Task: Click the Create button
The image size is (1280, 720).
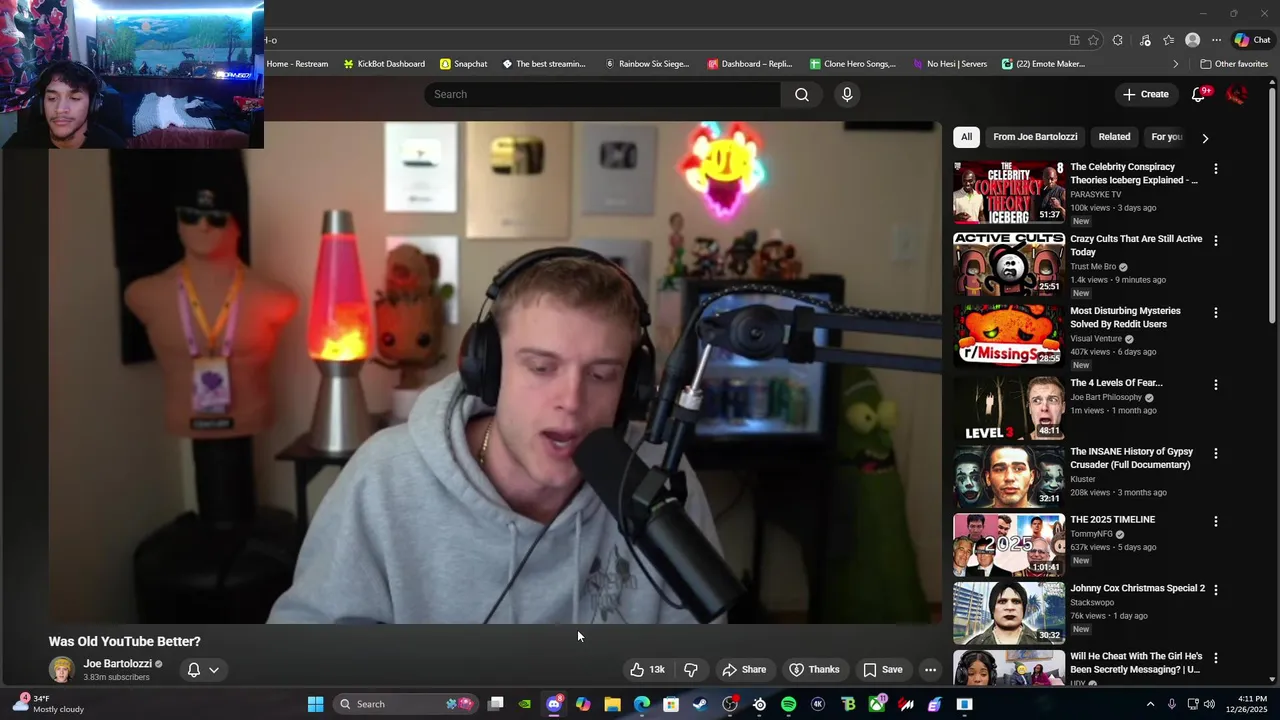Action: pos(1145,94)
